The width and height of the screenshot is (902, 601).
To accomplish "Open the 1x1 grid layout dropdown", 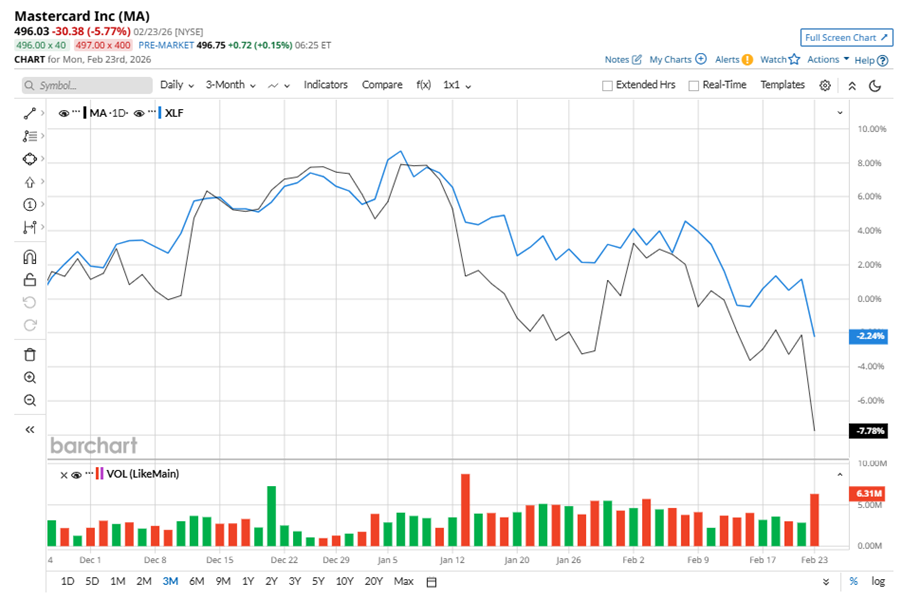I will click(x=457, y=85).
